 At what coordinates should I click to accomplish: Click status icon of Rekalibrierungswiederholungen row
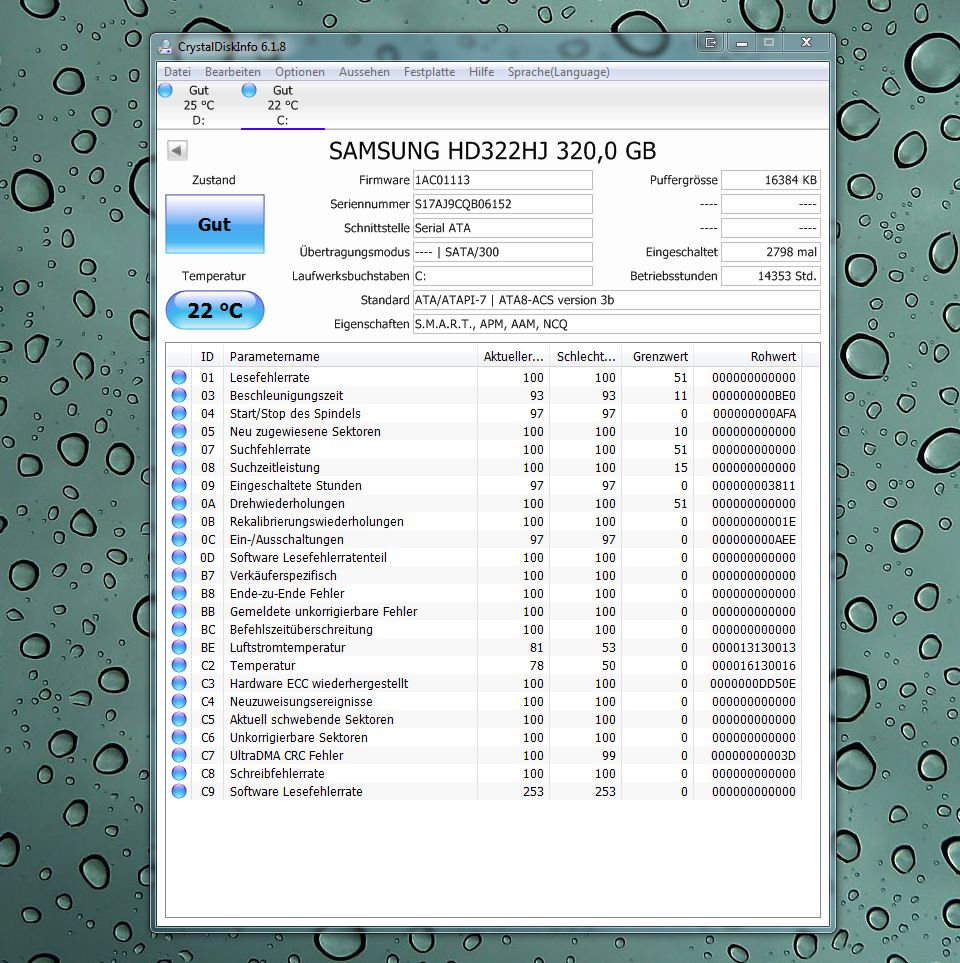tap(179, 521)
